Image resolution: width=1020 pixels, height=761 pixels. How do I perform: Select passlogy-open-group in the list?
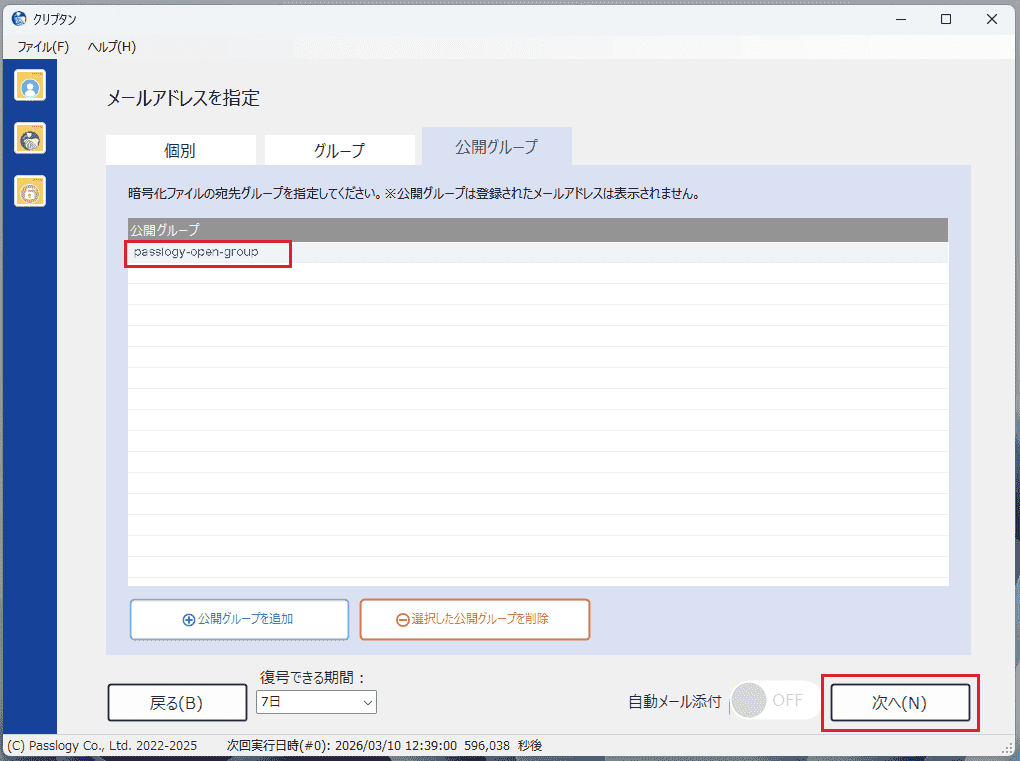[x=197, y=252]
